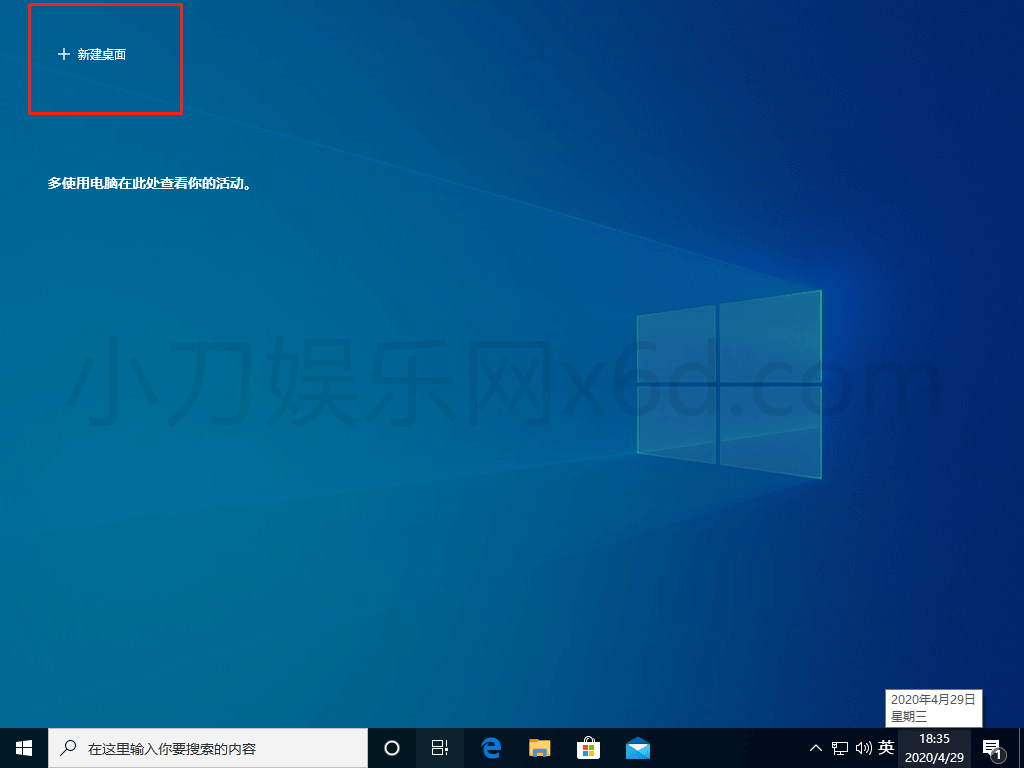
Task: Activate Cortana with the circle icon
Action: tap(390, 747)
